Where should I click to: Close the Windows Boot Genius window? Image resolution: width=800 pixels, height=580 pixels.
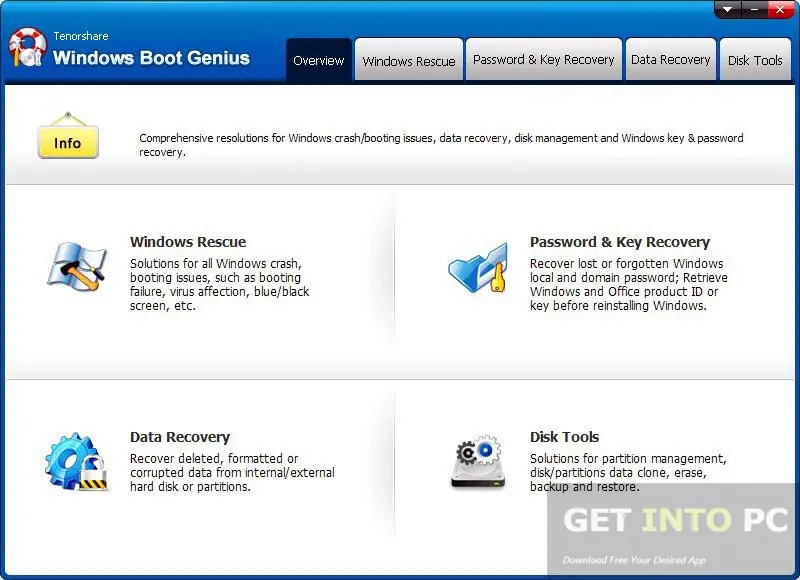pyautogui.click(x=780, y=9)
